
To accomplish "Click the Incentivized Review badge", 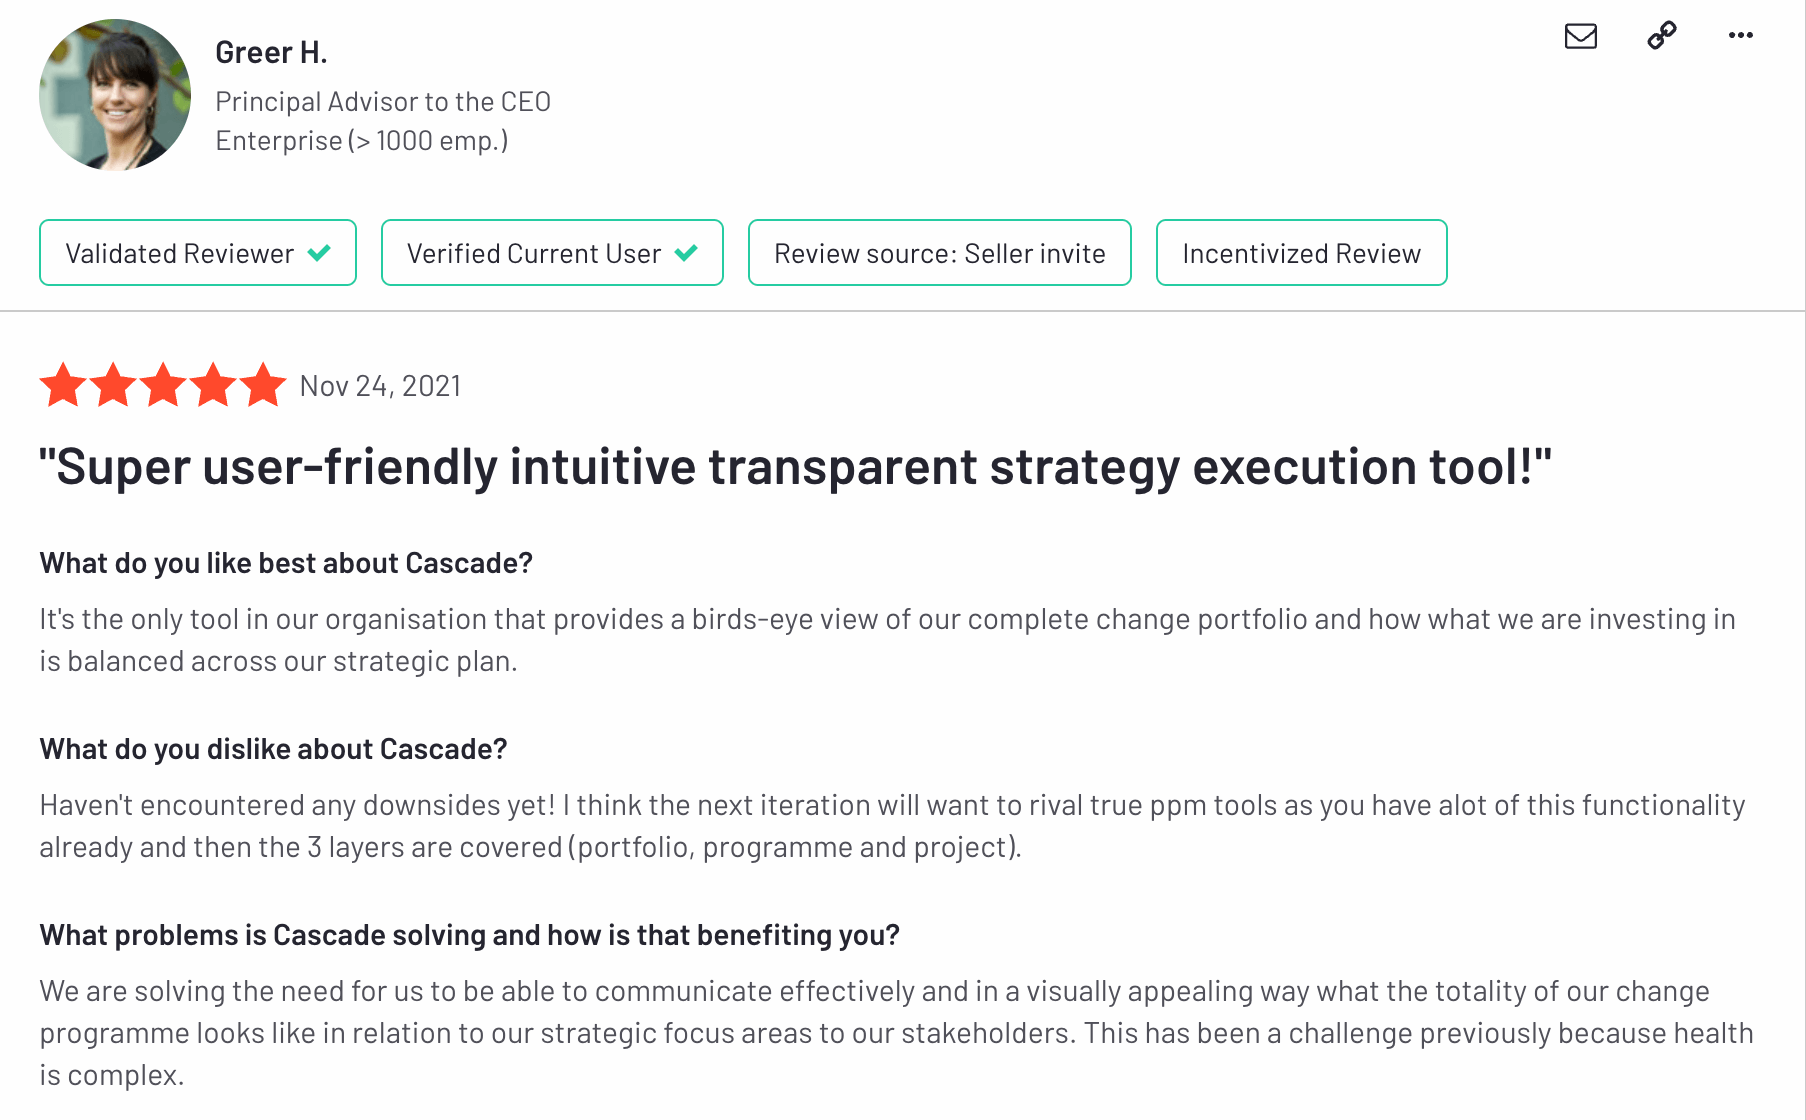I will [1301, 253].
